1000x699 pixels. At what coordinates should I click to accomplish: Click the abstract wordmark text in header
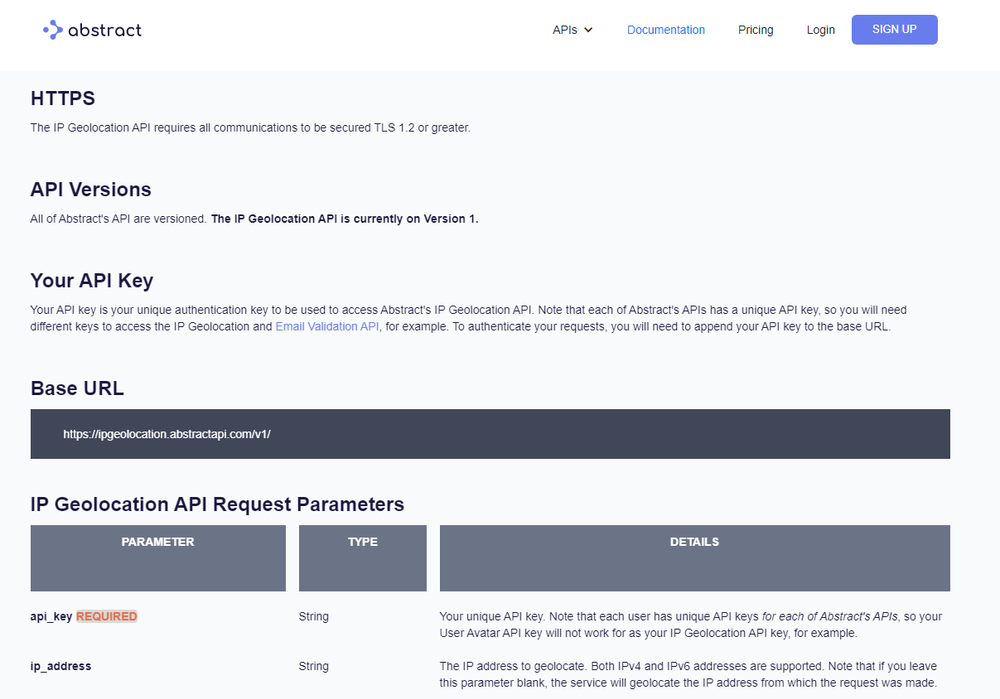point(105,30)
